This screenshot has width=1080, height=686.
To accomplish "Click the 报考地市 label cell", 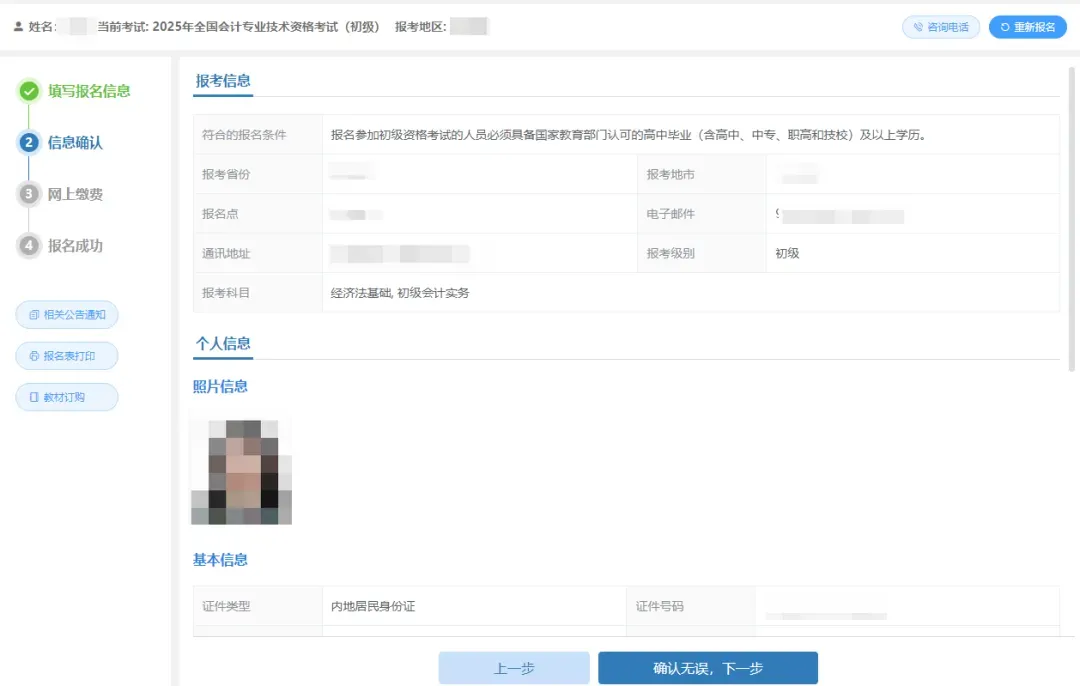I will 702,174.
